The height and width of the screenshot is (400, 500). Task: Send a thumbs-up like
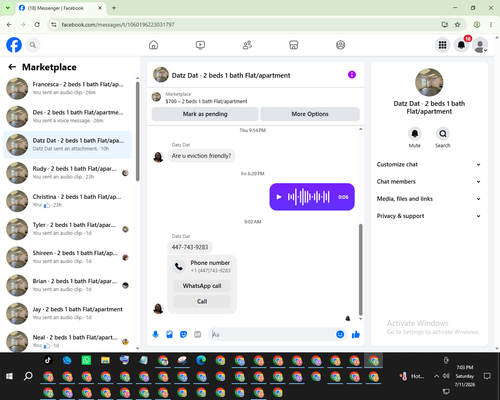pos(356,334)
